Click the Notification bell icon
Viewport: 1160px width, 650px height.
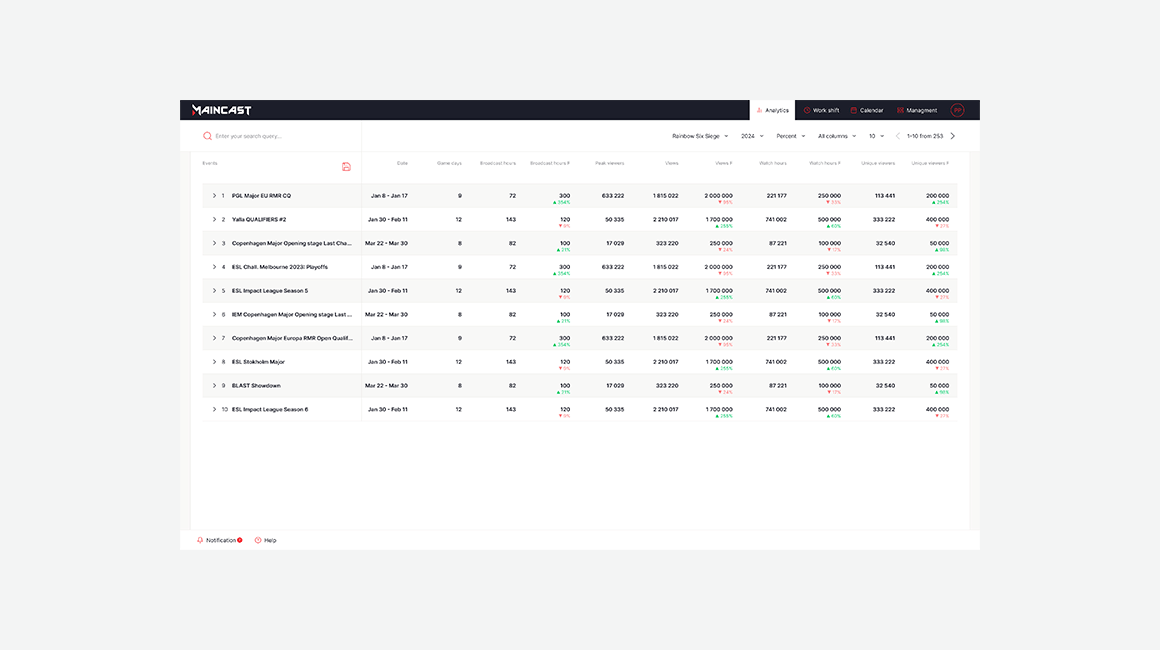(x=200, y=540)
